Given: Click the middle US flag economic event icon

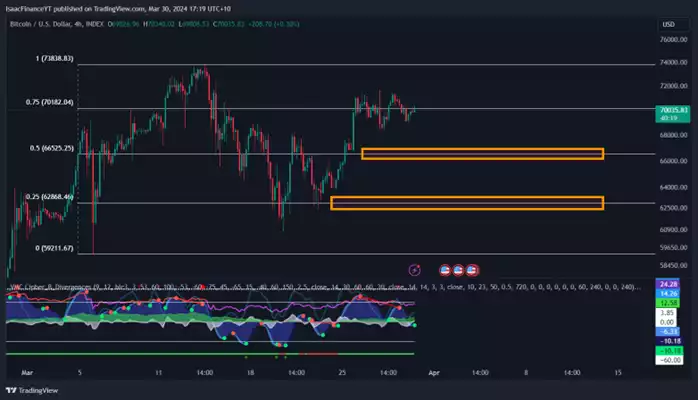Looking at the screenshot, I should (458, 270).
